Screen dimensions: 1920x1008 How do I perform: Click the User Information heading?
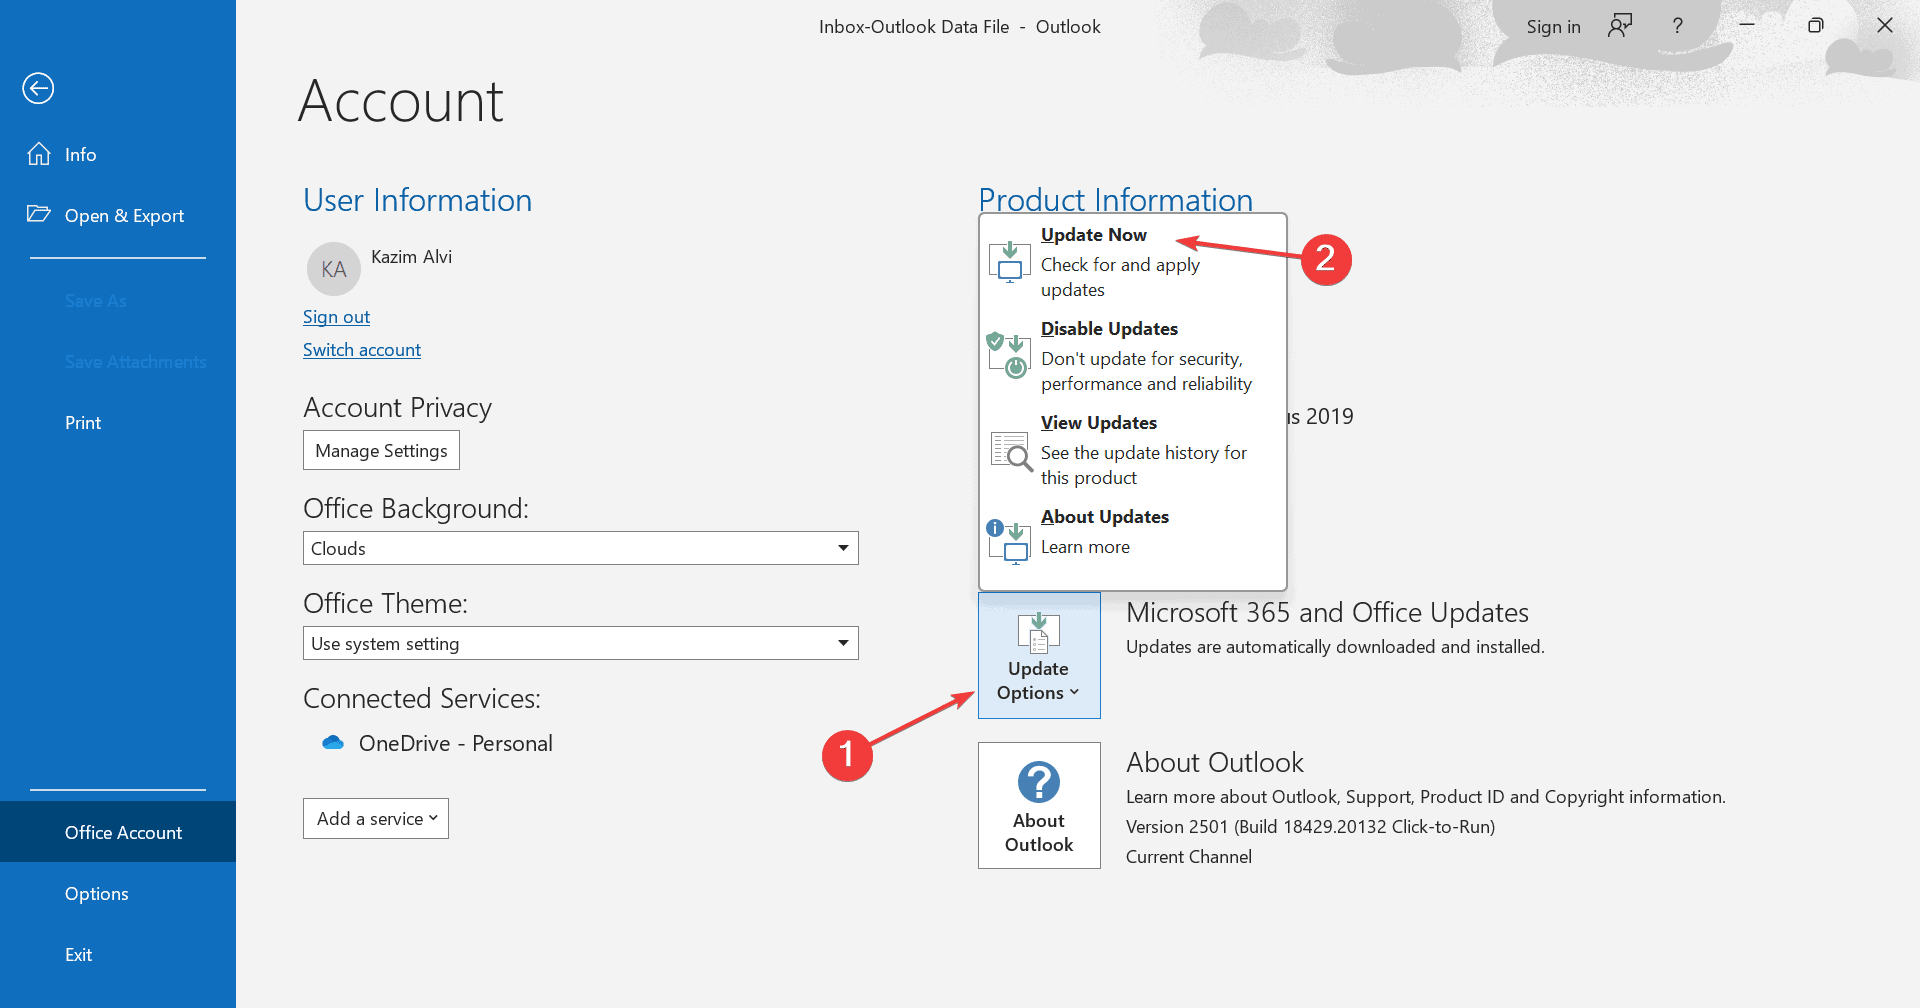(417, 200)
